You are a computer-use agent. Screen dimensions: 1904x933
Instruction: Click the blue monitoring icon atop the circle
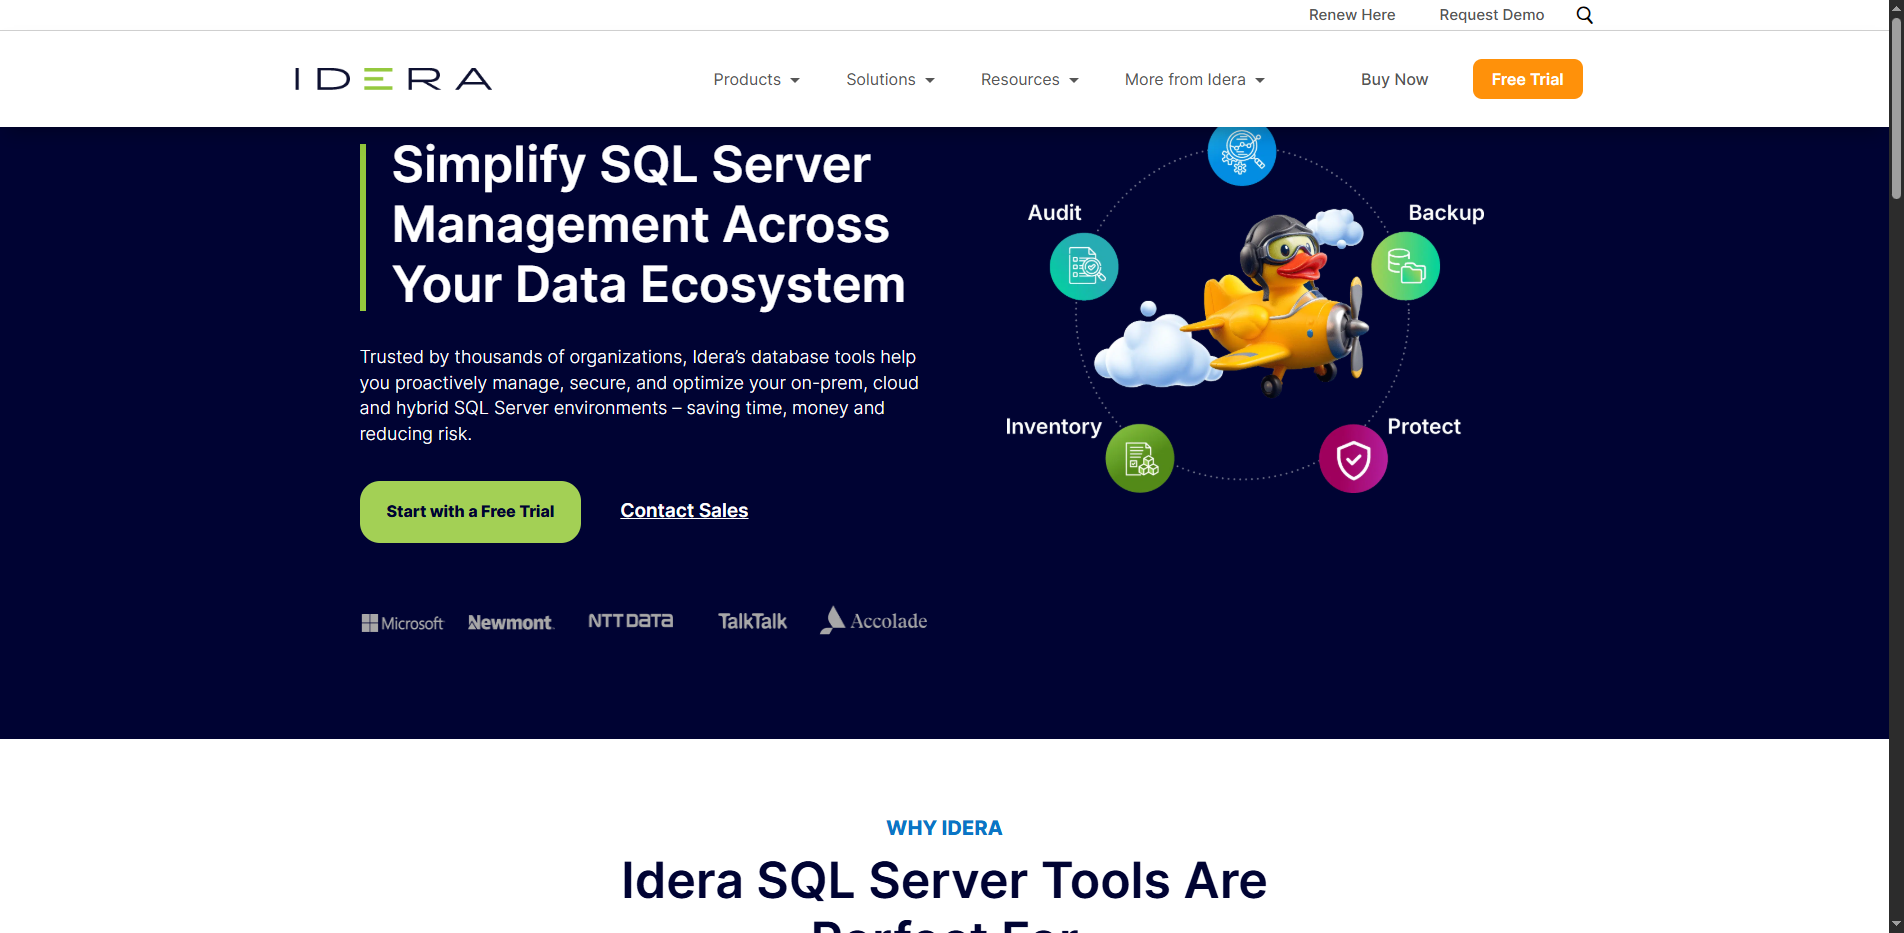pos(1242,154)
